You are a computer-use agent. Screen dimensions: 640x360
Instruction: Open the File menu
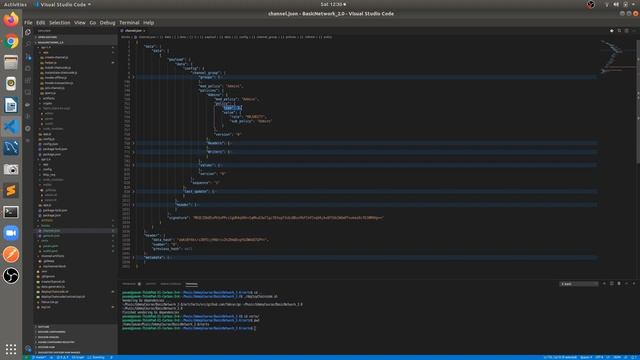pyautogui.click(x=28, y=23)
